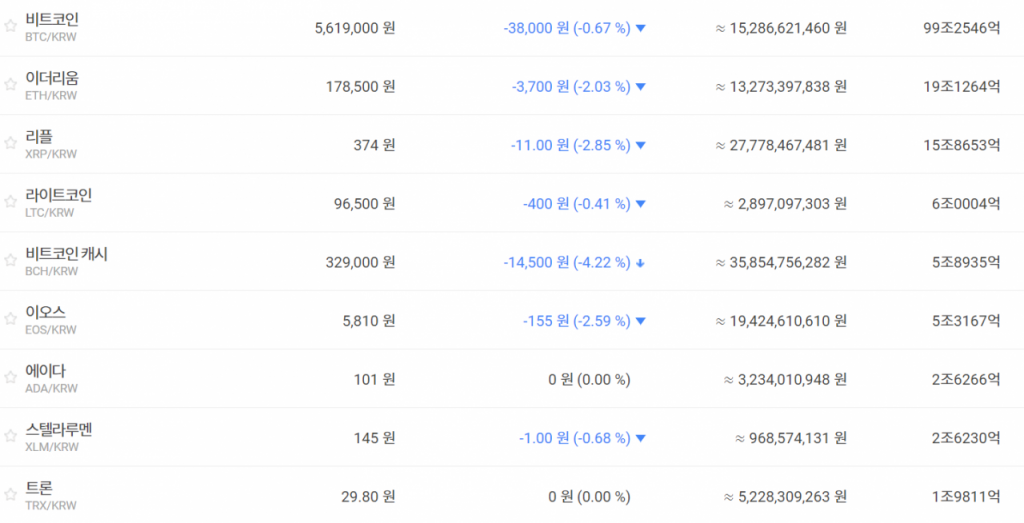Viewport: 1024px width, 523px height.
Task: Click down triangle next to -2.59 %
Action: coord(641,321)
